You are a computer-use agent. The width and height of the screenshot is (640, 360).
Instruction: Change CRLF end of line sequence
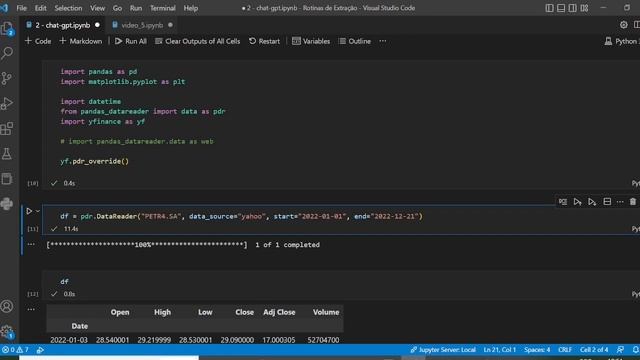pos(565,350)
